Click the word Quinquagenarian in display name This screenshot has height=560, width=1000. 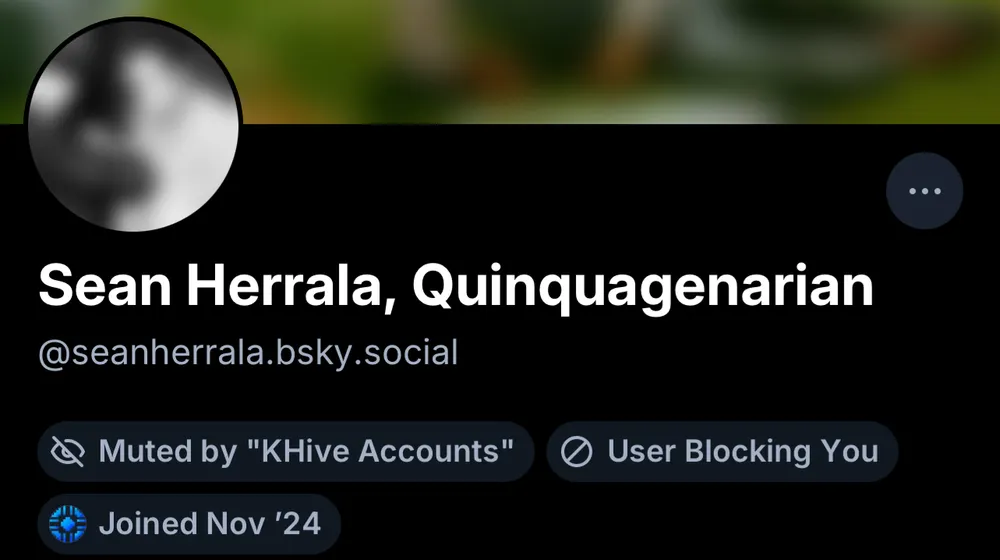pos(643,287)
